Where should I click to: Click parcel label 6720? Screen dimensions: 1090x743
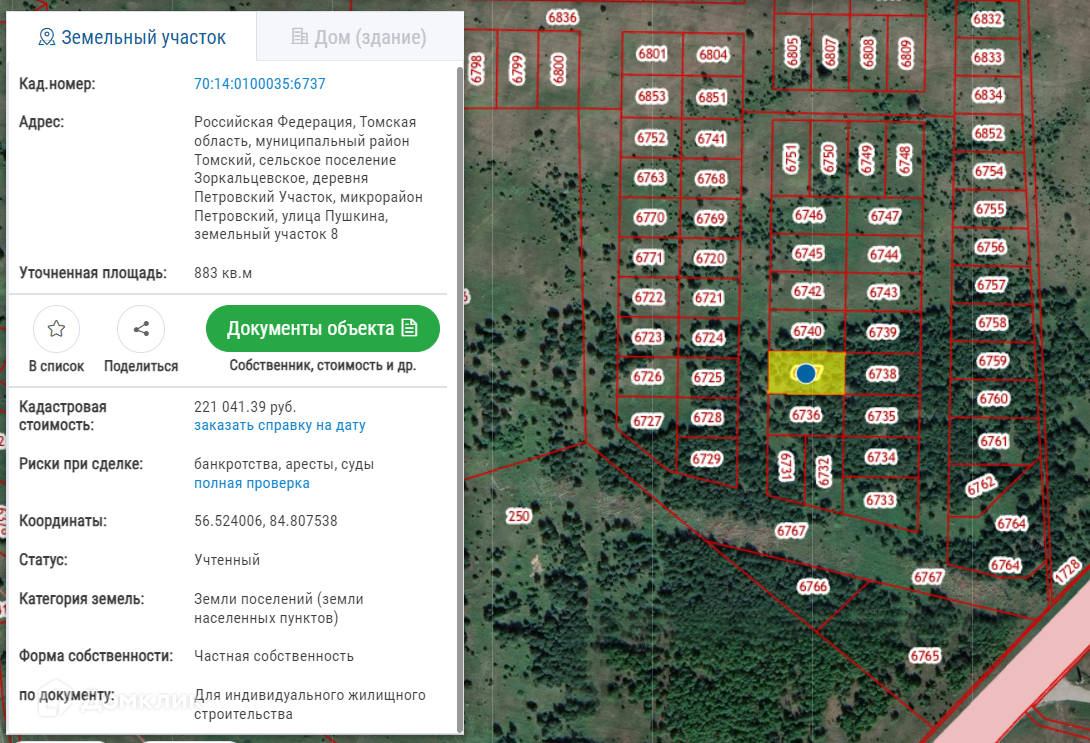click(710, 259)
